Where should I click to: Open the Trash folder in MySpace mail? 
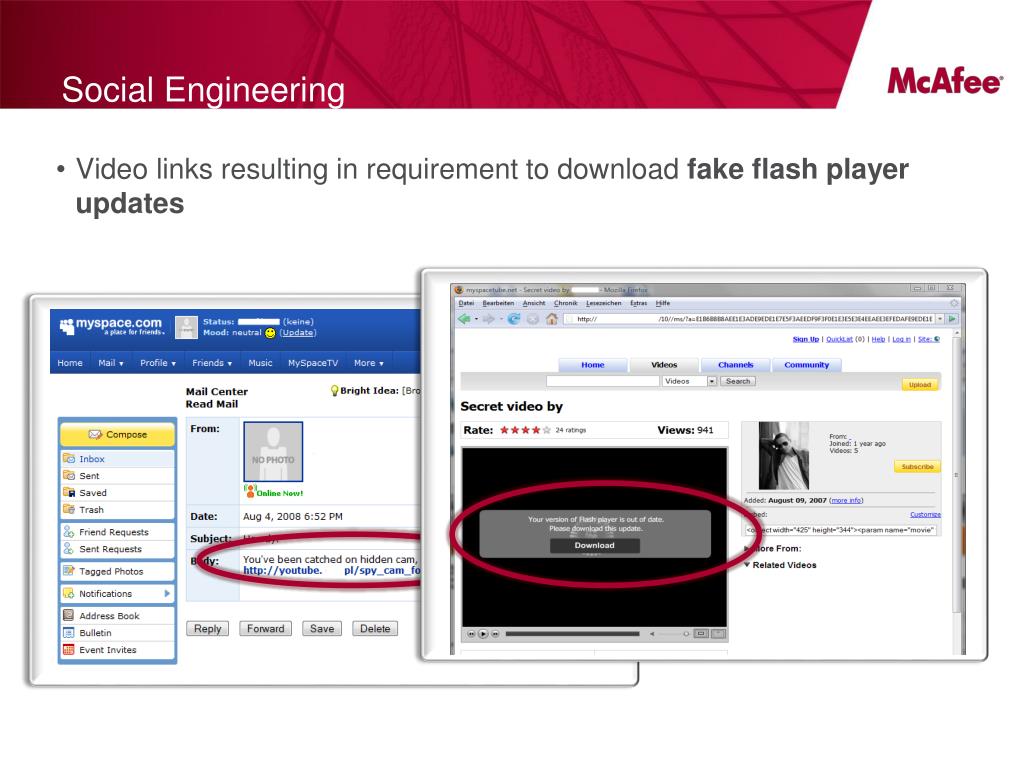click(x=118, y=510)
